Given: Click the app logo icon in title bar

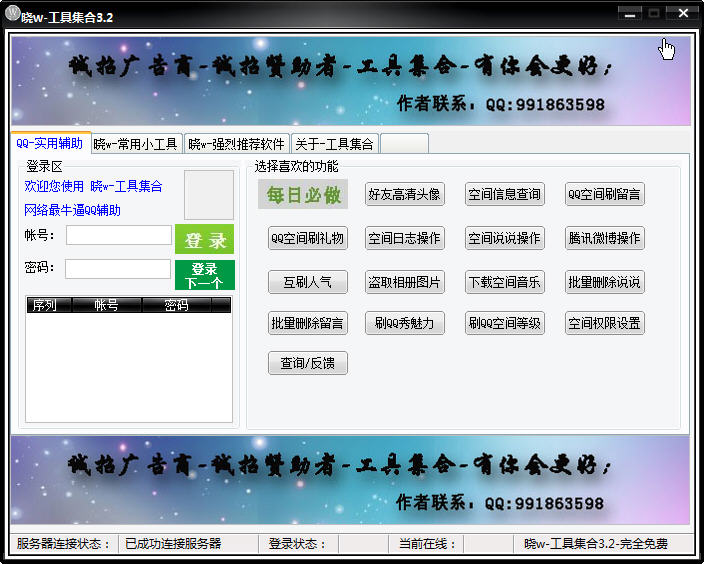Looking at the screenshot, I should [12, 13].
